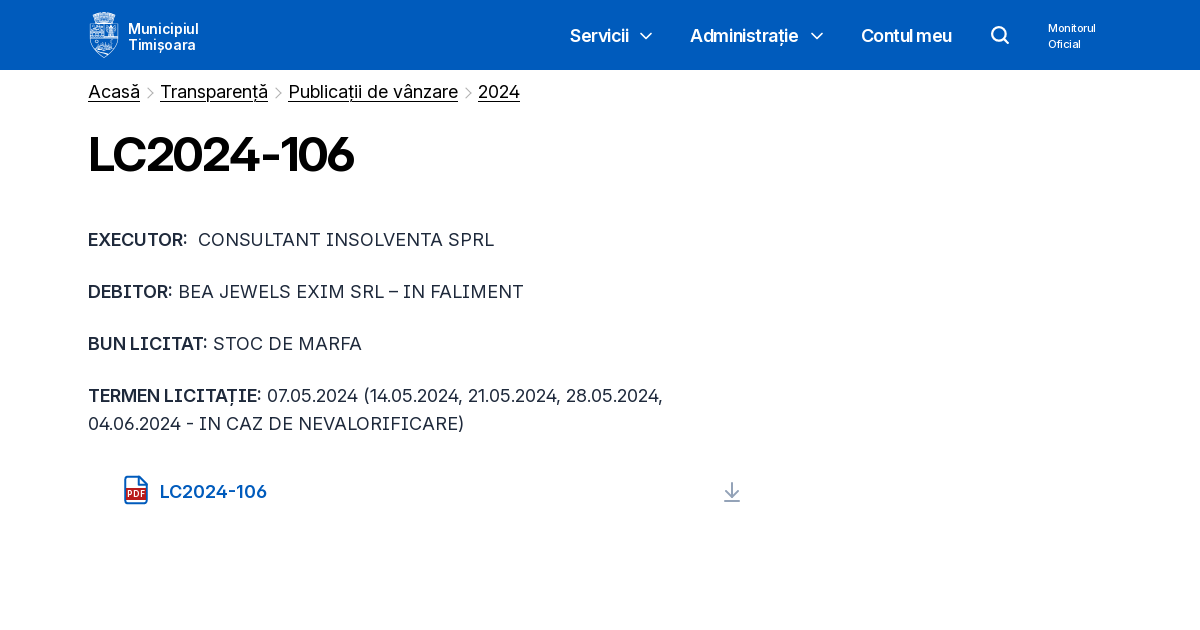Click the Timișoara coat of arms logo
This screenshot has height=630, width=1200.
(x=104, y=35)
